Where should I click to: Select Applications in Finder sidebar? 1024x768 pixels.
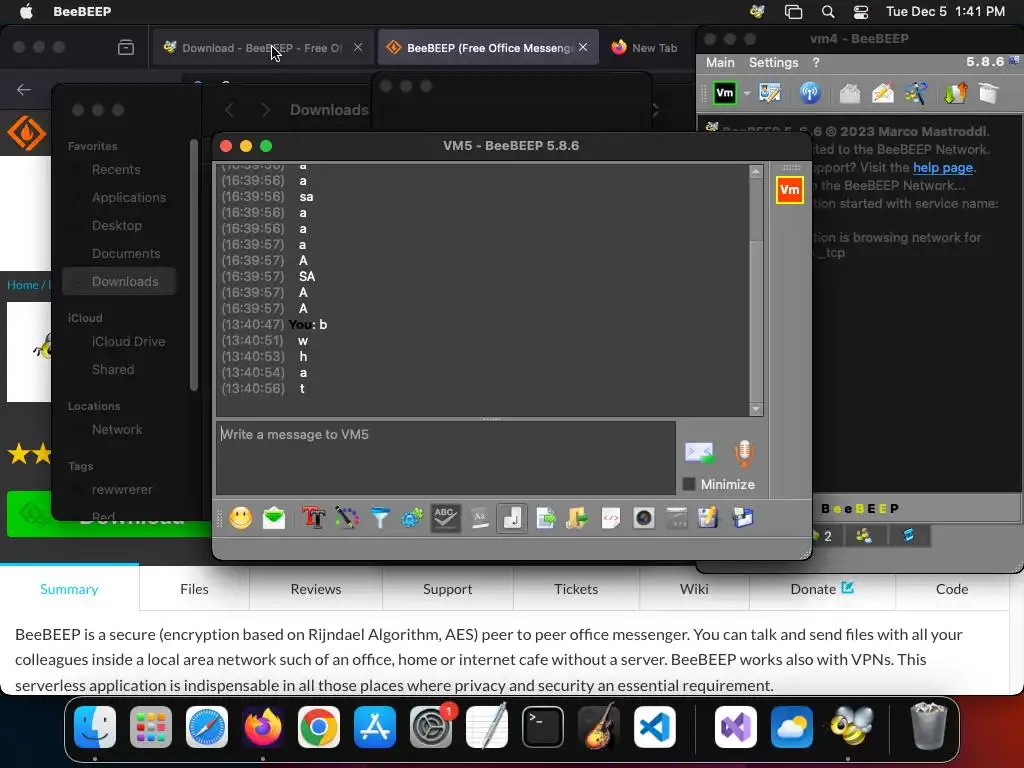128,197
